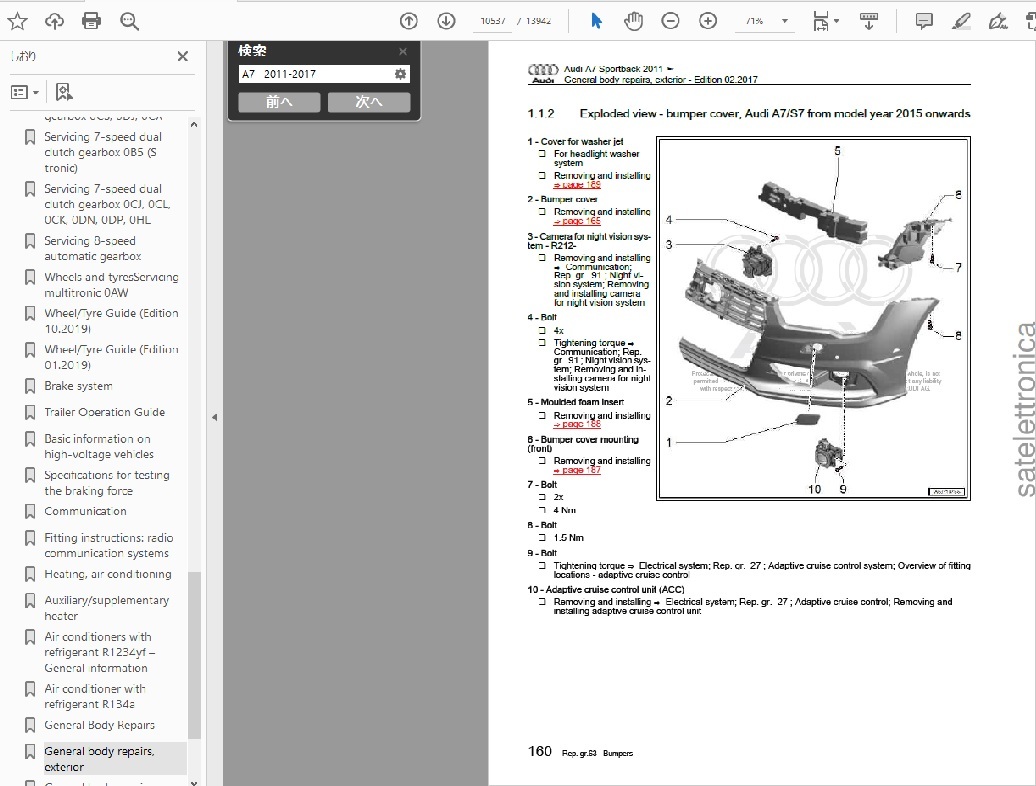Click the find bookmark icon

(x=63, y=92)
